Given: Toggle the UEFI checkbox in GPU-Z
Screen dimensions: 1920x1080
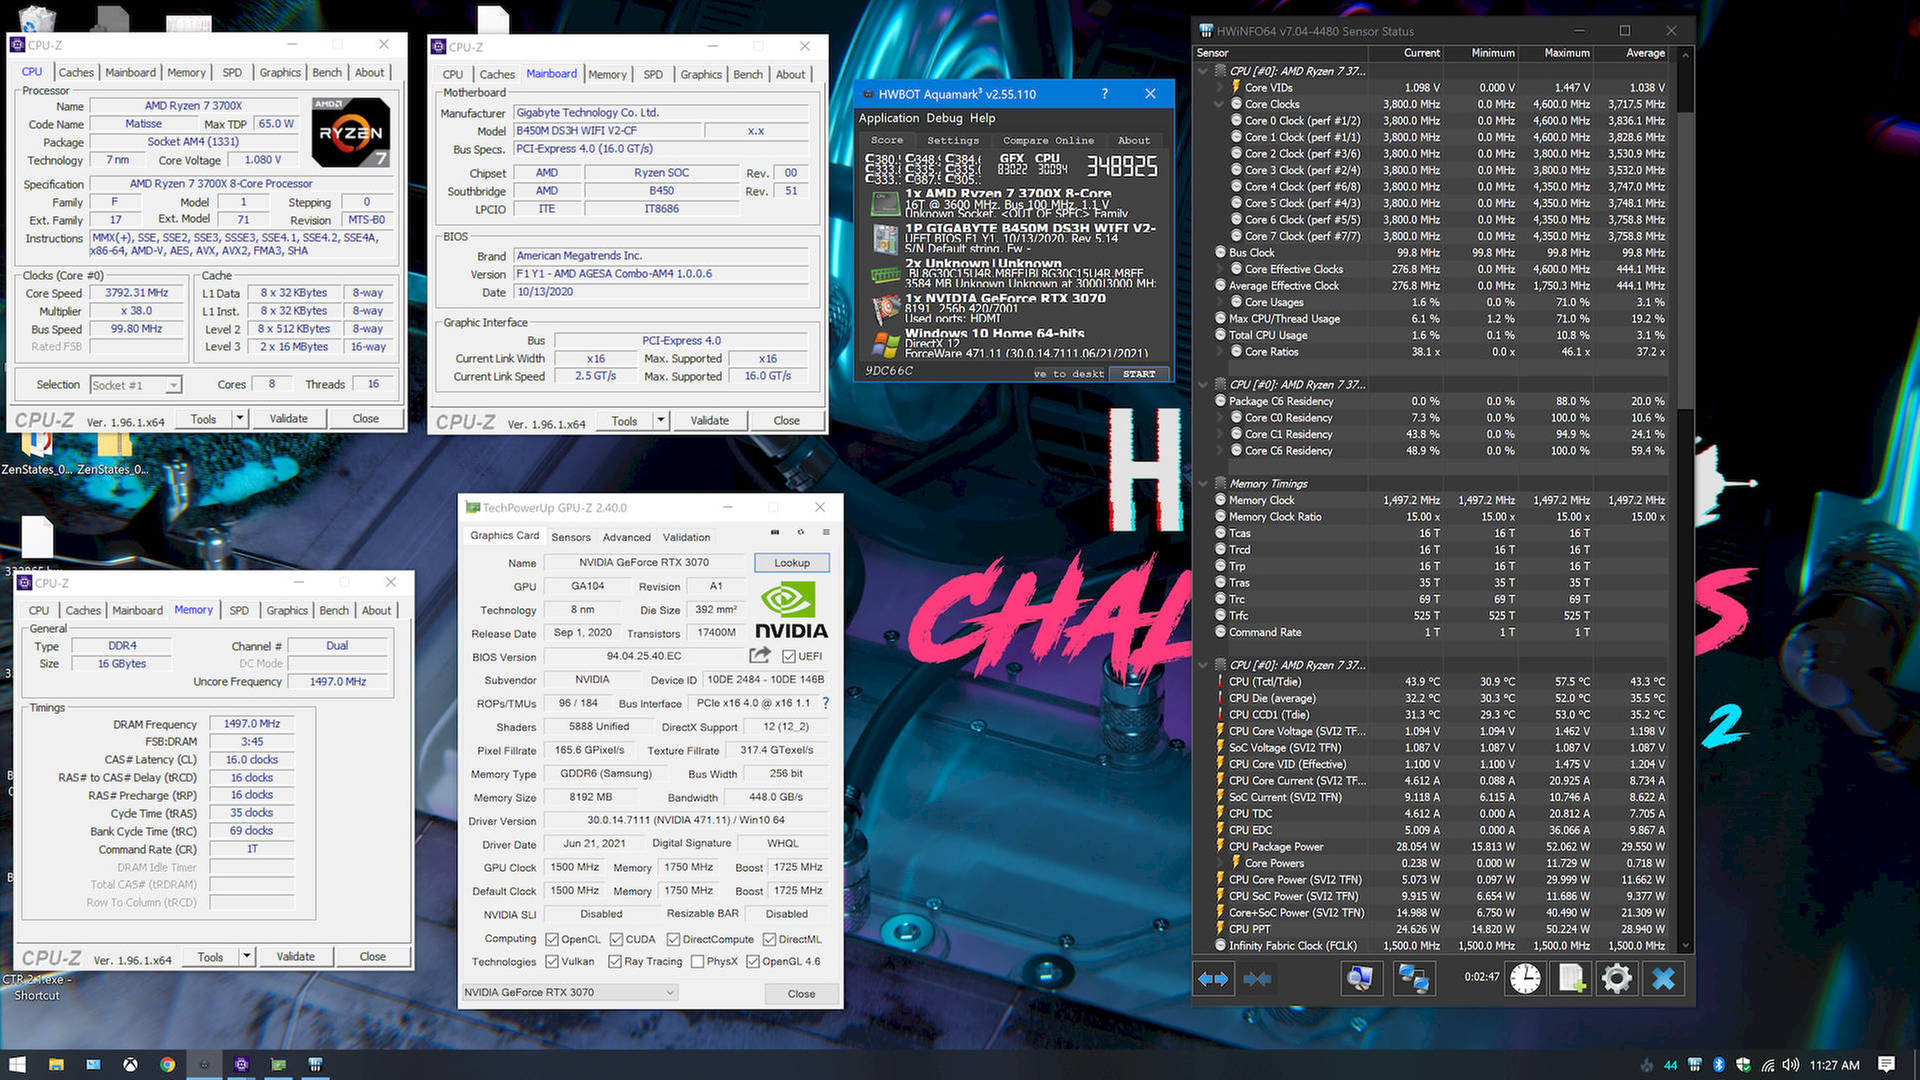Looking at the screenshot, I should click(x=789, y=657).
